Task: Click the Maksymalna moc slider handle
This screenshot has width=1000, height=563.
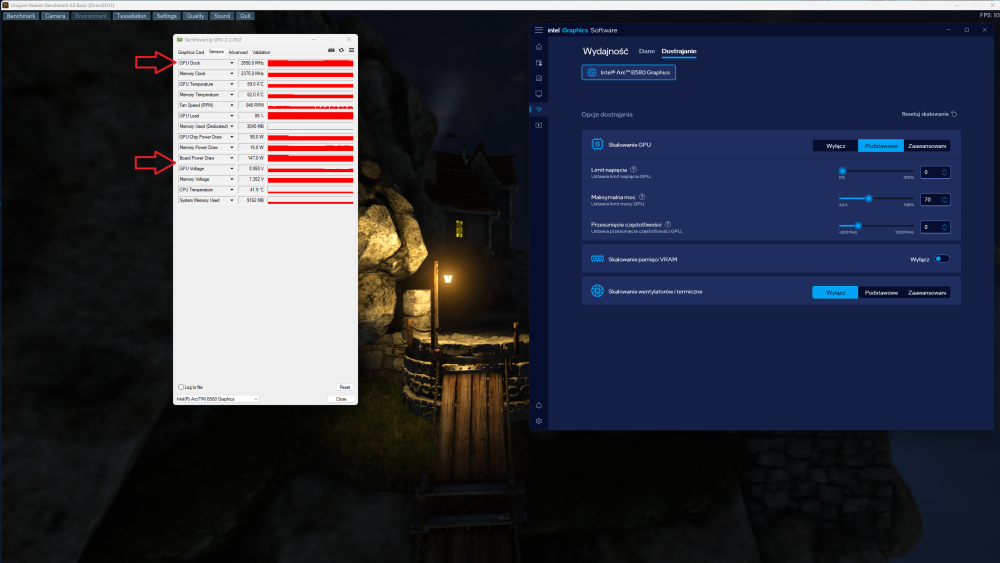Action: coord(869,198)
